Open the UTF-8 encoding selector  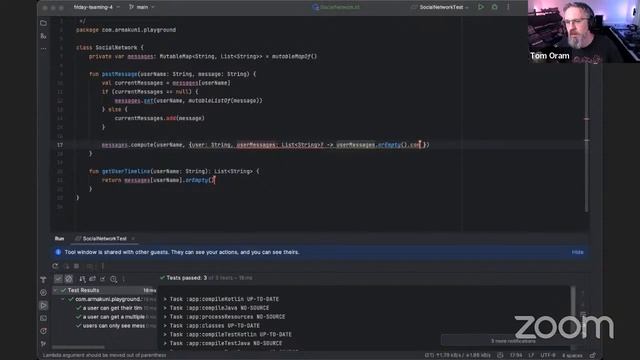pyautogui.click(x=548, y=355)
